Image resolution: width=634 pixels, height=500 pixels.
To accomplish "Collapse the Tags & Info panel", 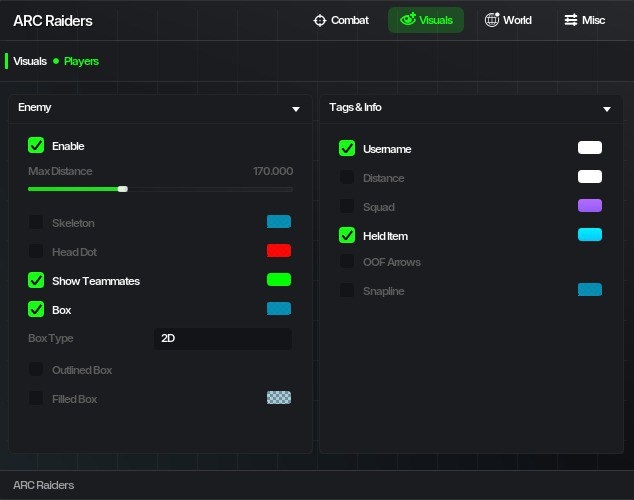I will (607, 108).
